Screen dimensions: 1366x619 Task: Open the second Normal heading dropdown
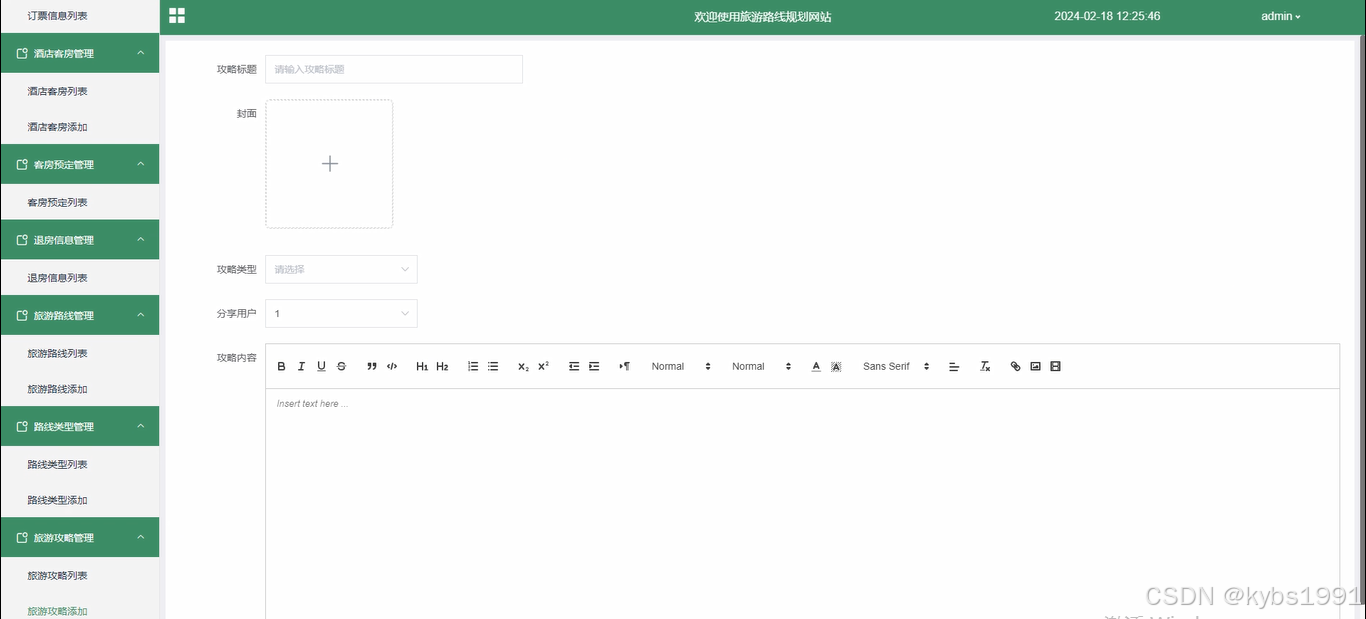tap(761, 366)
